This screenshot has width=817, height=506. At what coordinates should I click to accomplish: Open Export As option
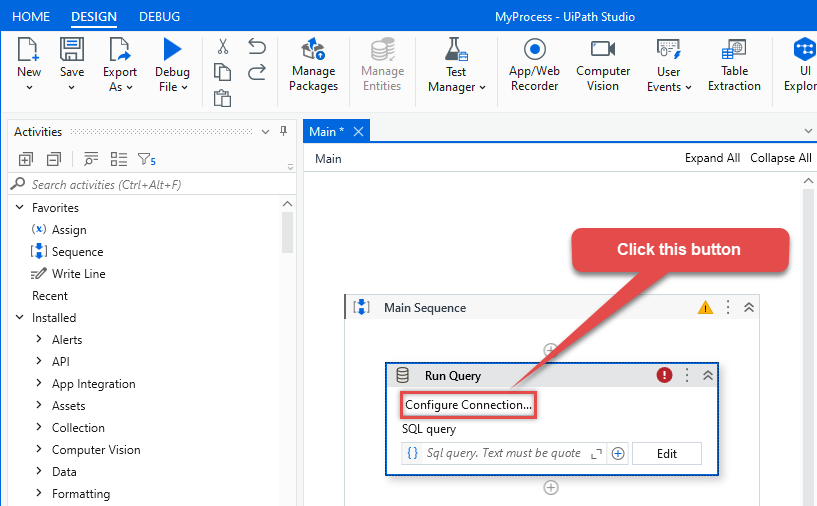tap(120, 65)
